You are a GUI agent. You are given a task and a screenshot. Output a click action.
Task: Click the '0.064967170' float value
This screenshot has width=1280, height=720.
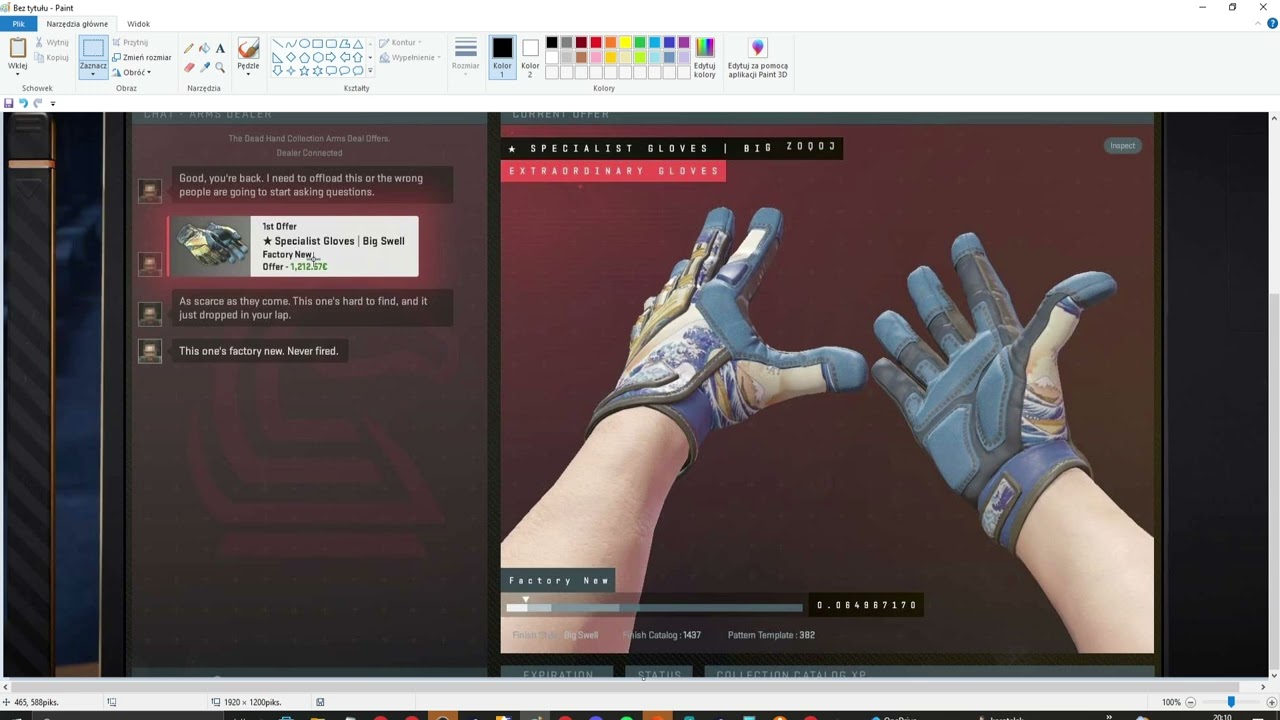tap(866, 605)
